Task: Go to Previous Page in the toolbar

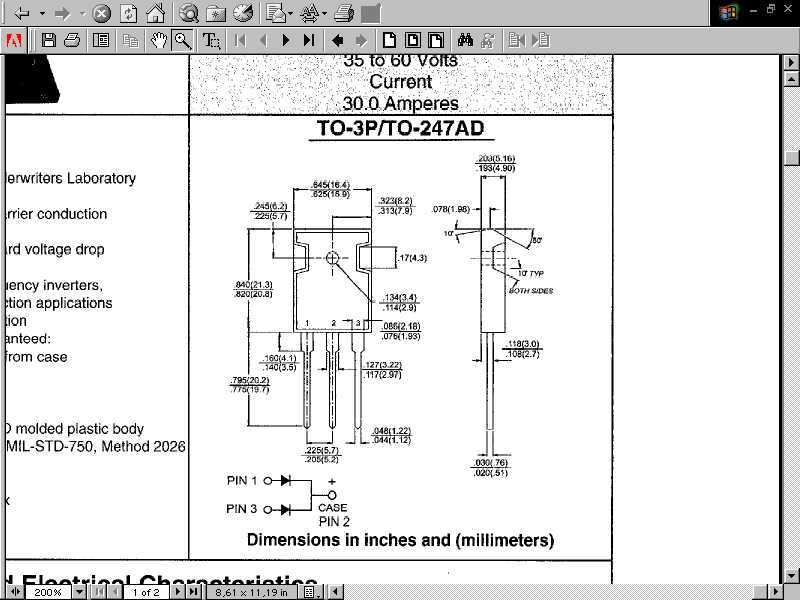Action: 263,40
